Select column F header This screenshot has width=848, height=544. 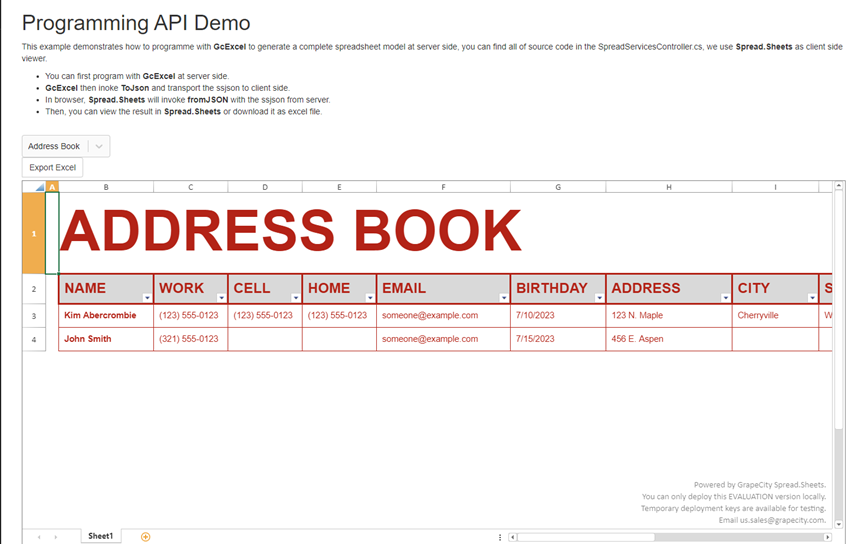[x=443, y=187]
